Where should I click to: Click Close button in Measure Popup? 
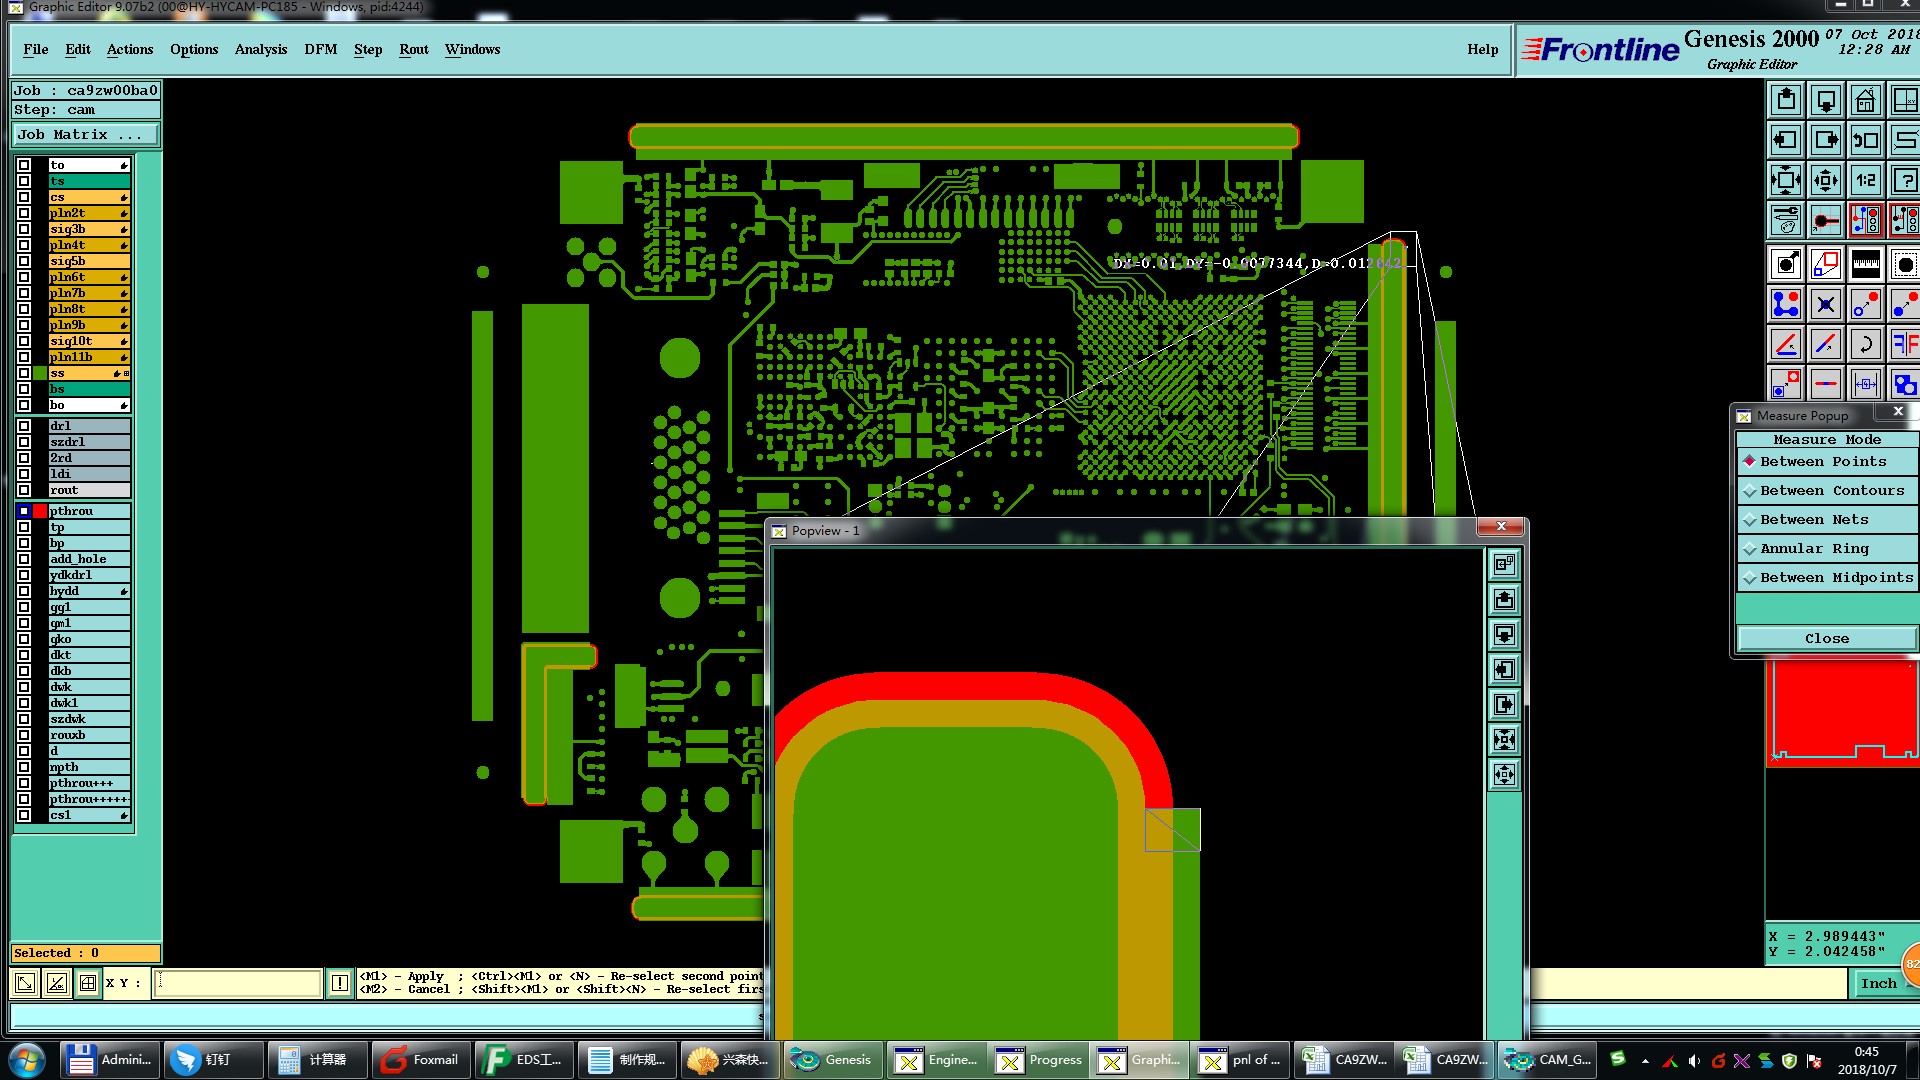[x=1826, y=639]
